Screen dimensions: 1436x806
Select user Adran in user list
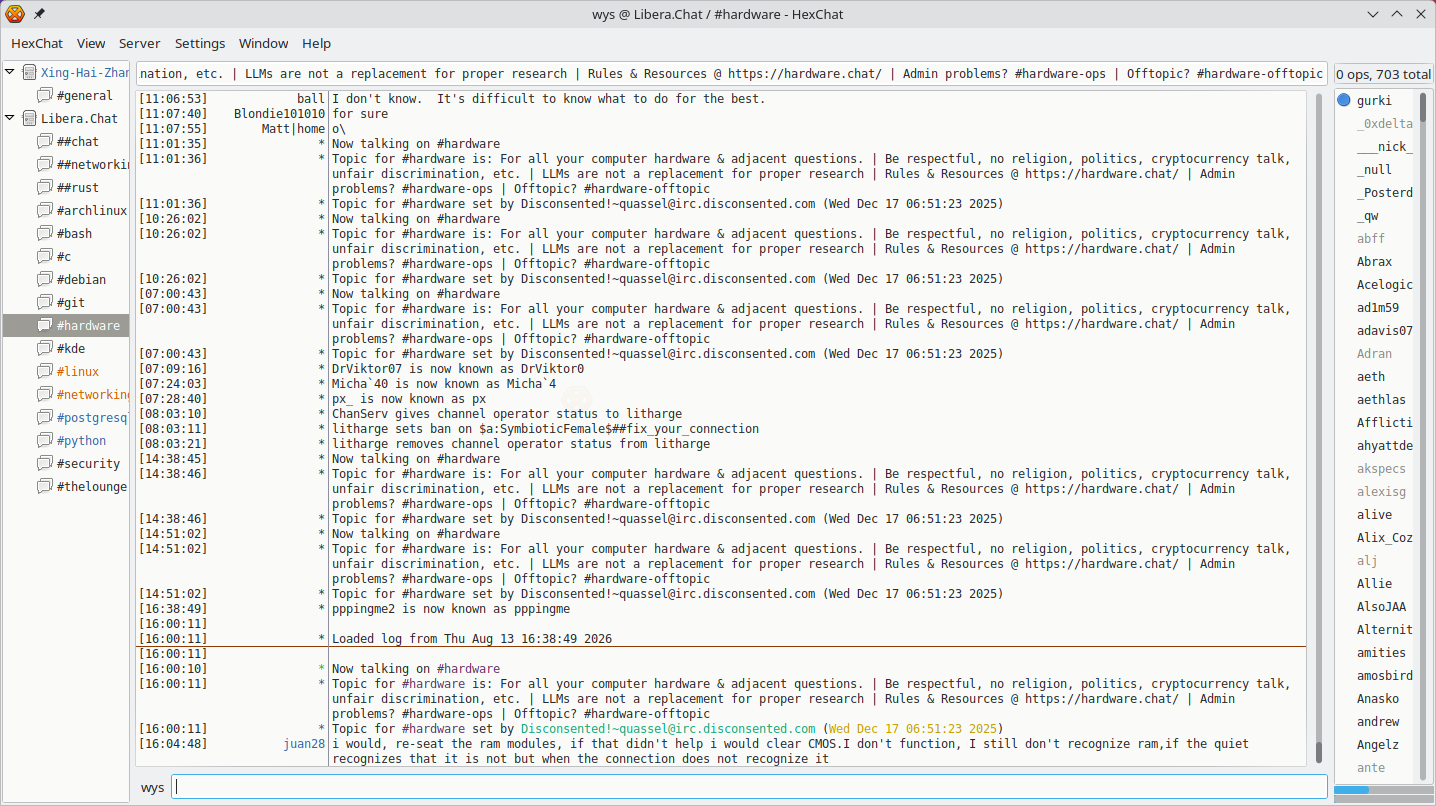(x=1374, y=353)
